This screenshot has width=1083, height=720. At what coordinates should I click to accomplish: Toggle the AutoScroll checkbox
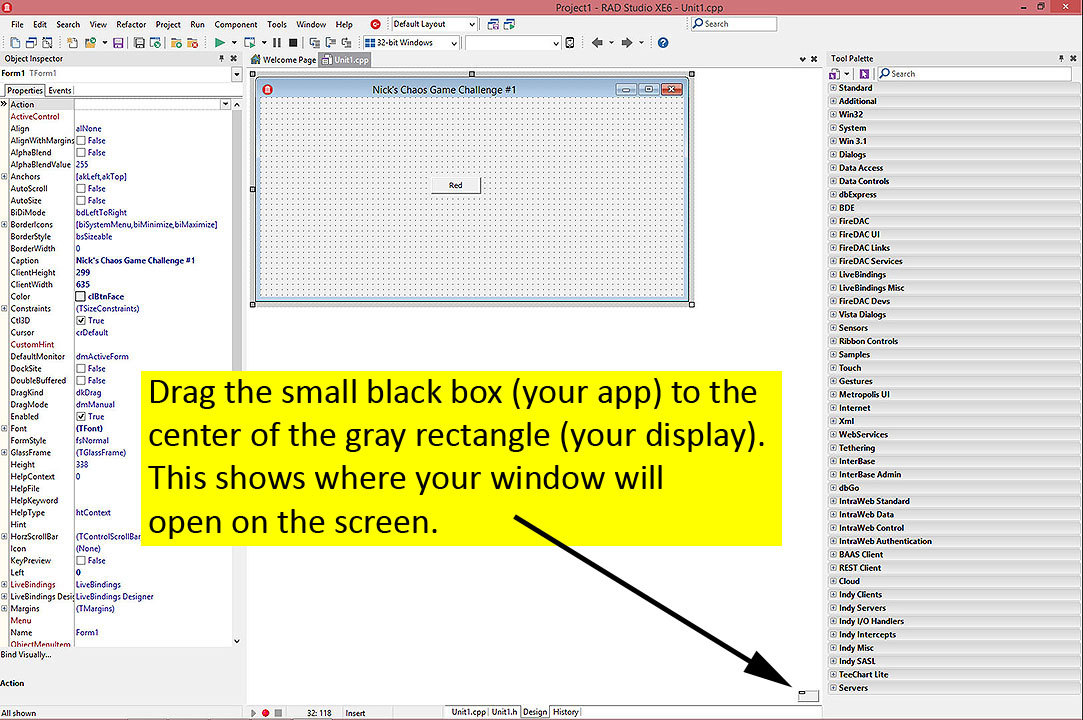(81, 189)
